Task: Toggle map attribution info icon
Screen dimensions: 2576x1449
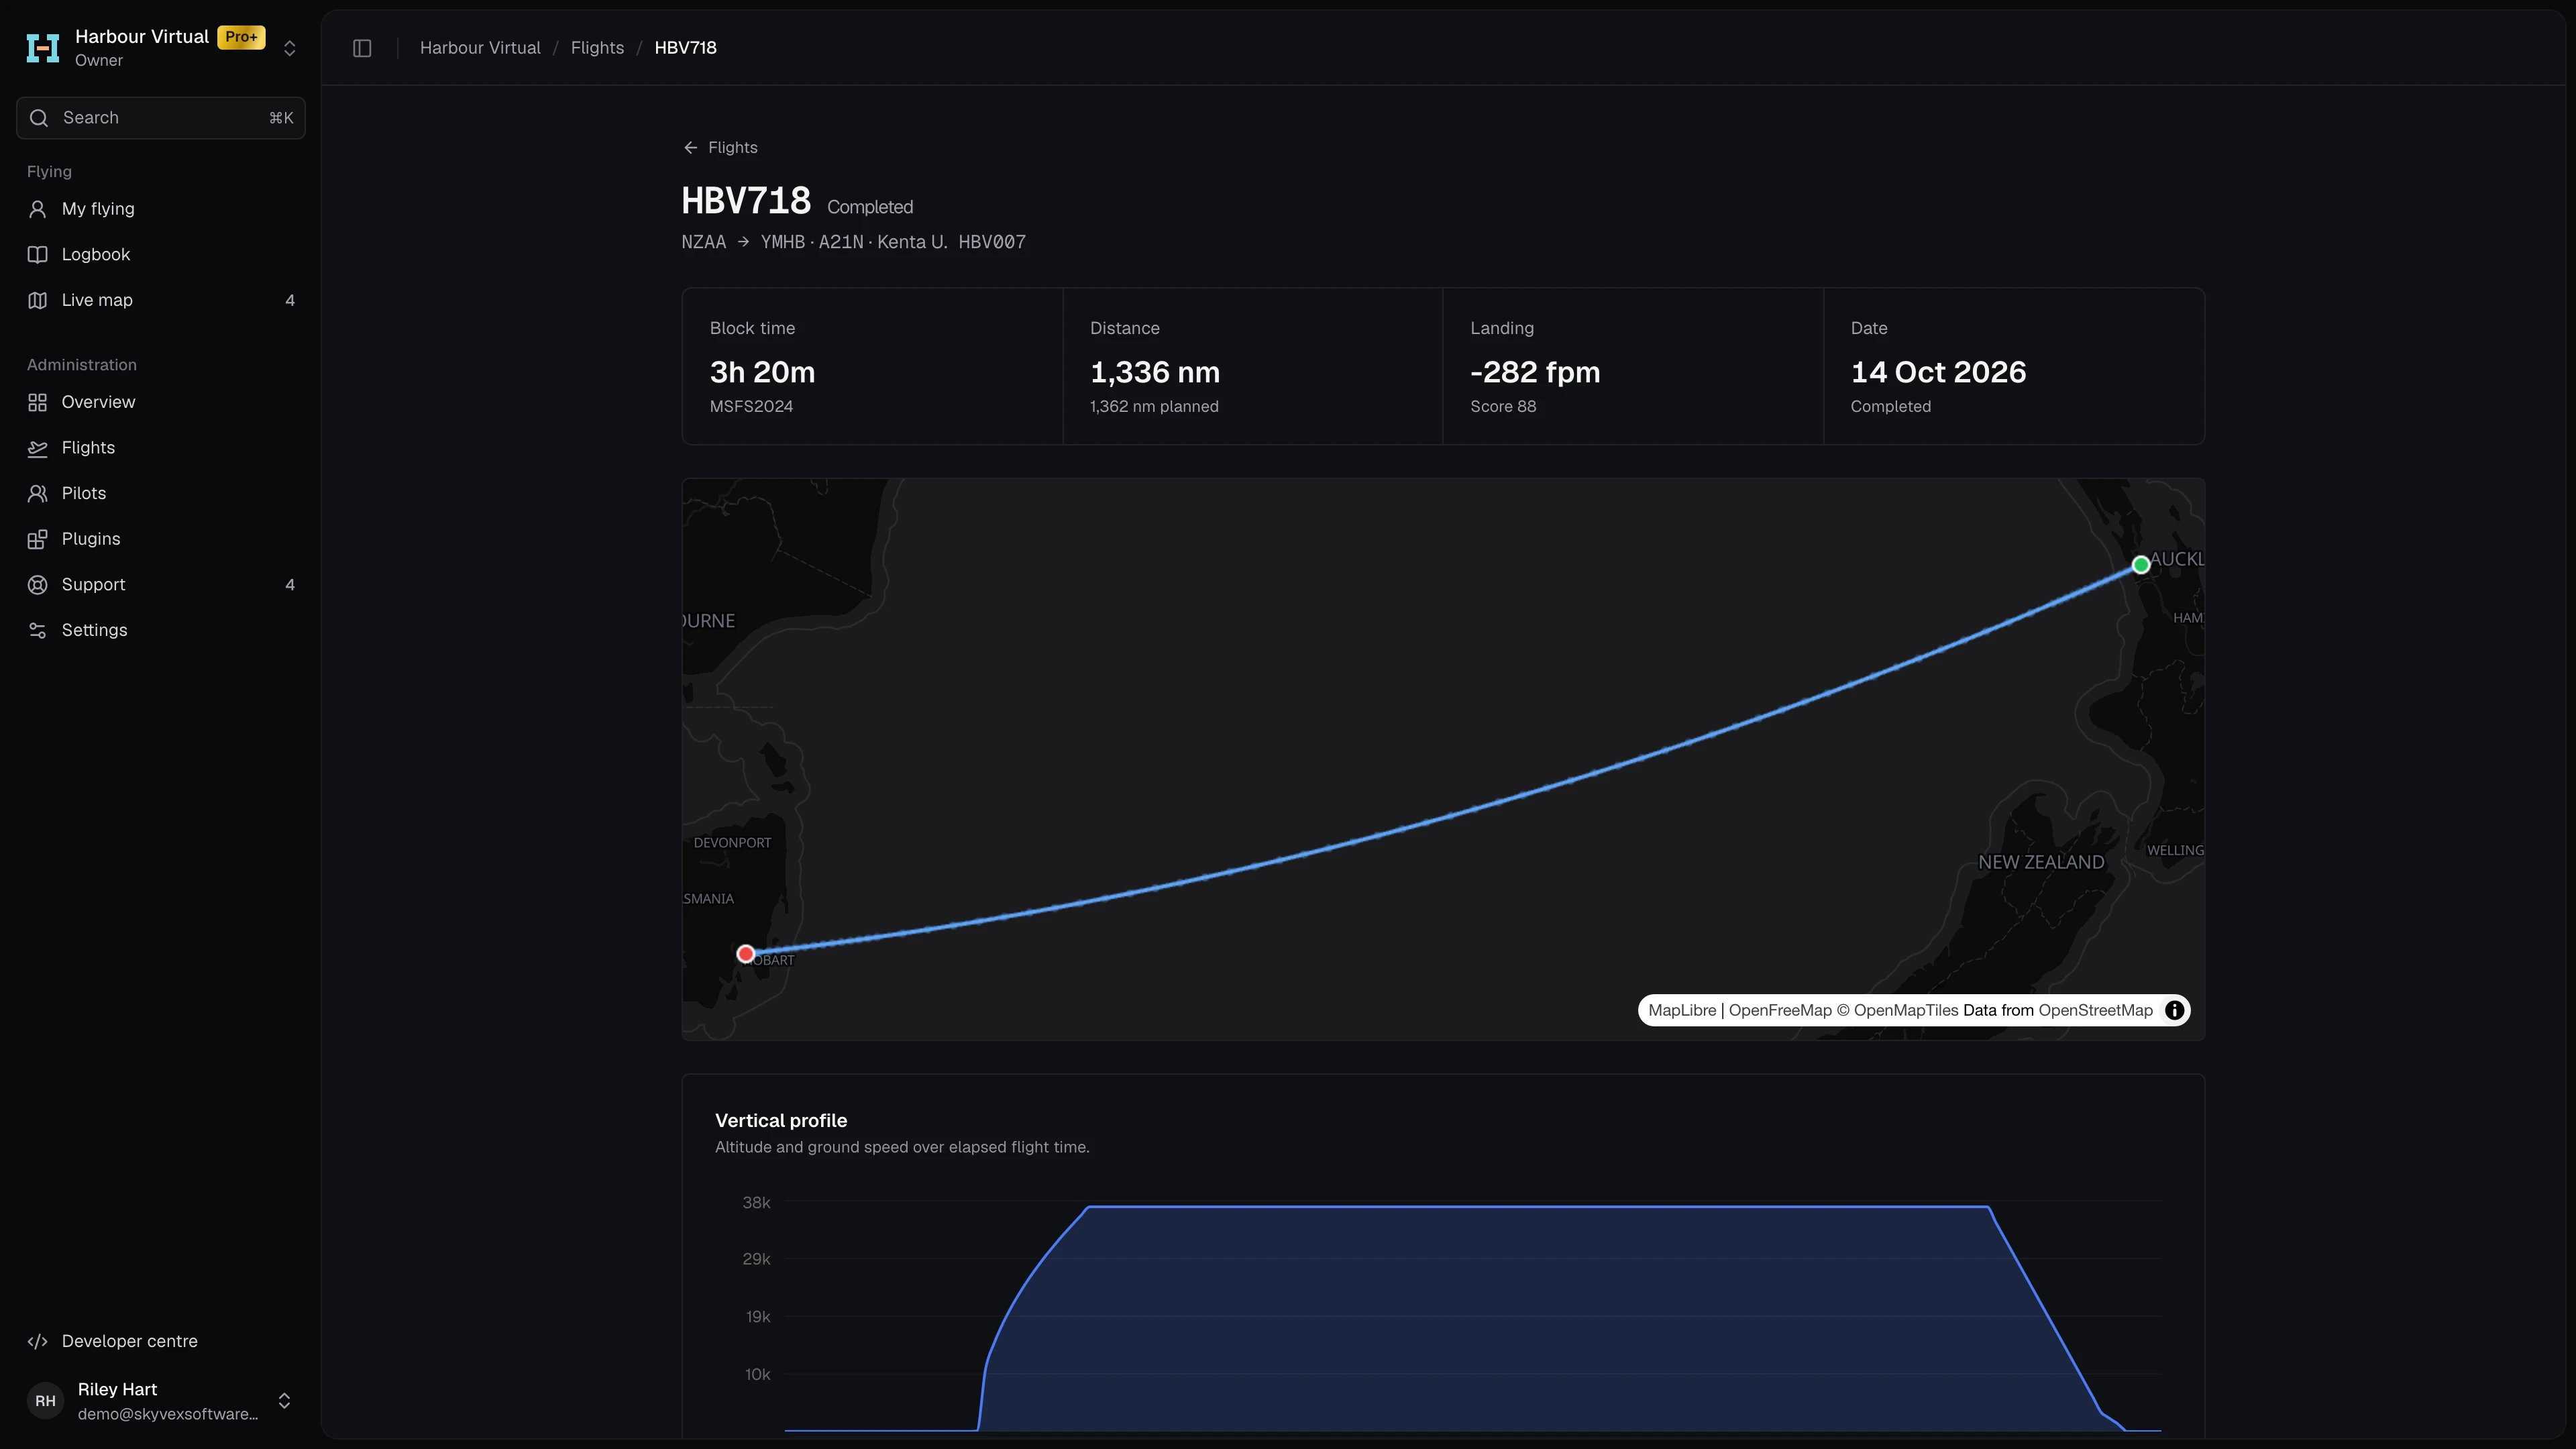Action: tap(2174, 1010)
